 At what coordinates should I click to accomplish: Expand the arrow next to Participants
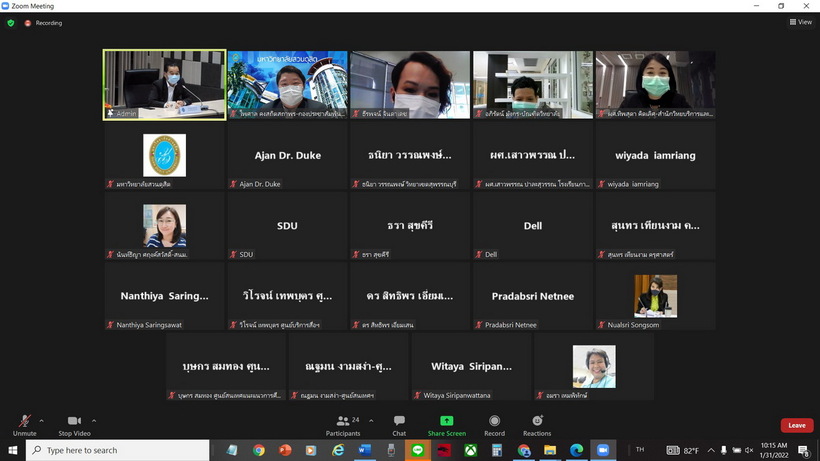pyautogui.click(x=371, y=421)
